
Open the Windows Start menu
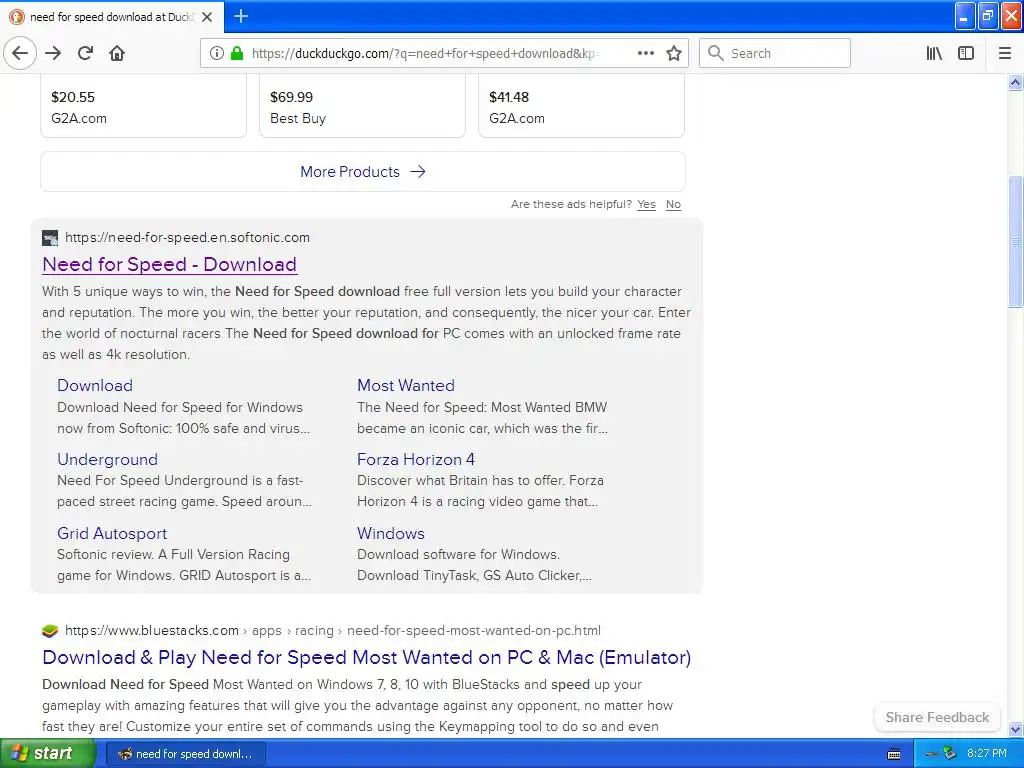click(x=47, y=754)
